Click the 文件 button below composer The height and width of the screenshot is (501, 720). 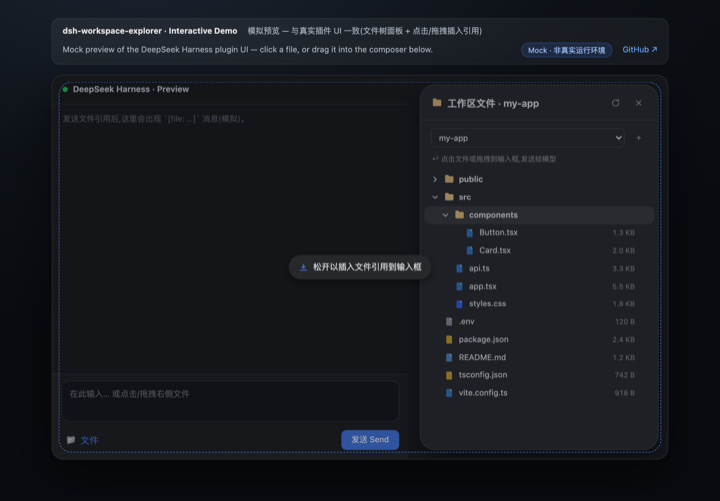pos(83,440)
